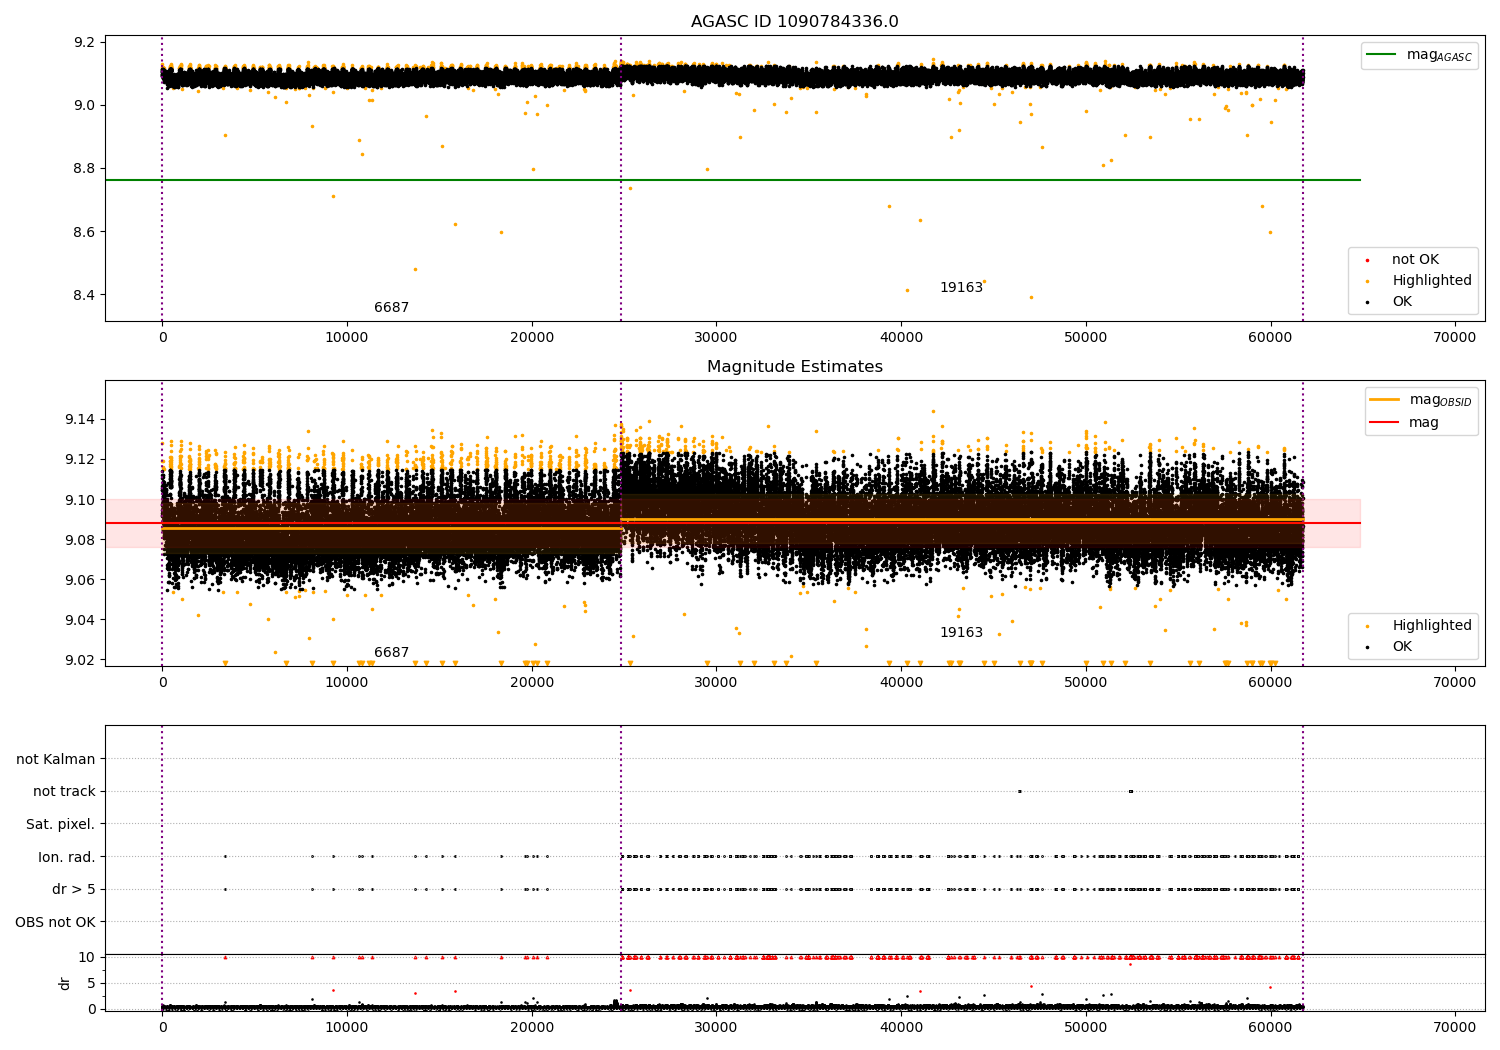Click the 9.08 y-axis tick in middle plot
This screenshot has height=1050, width=1500.
(x=80, y=540)
